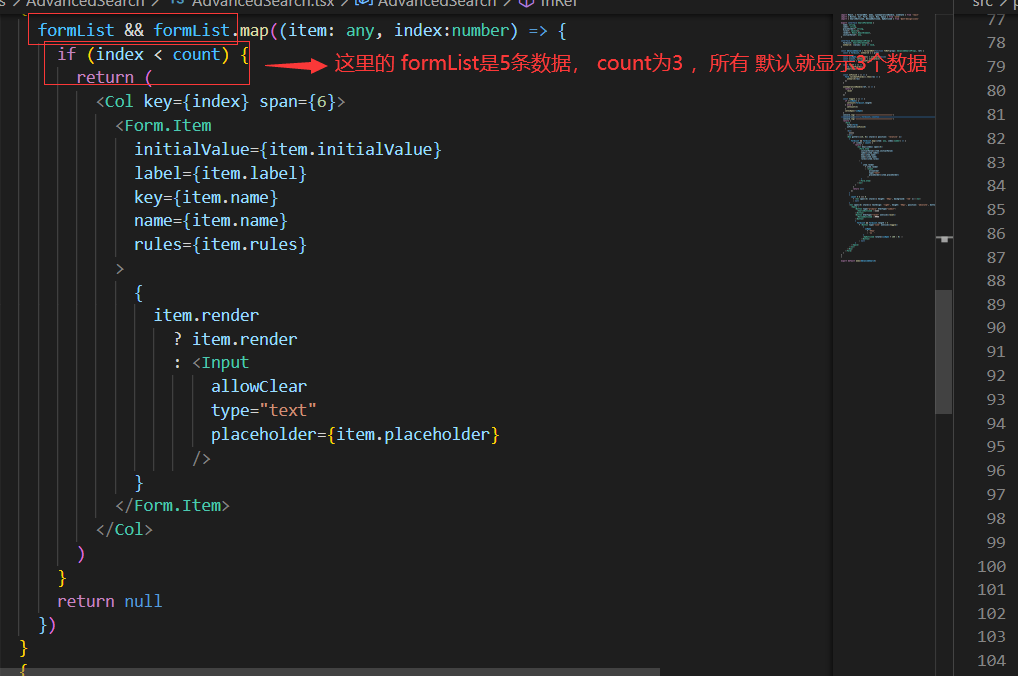Screen dimensions: 1018x676
Task: Click the 'rules={item.rules}' prop
Action: point(220,245)
